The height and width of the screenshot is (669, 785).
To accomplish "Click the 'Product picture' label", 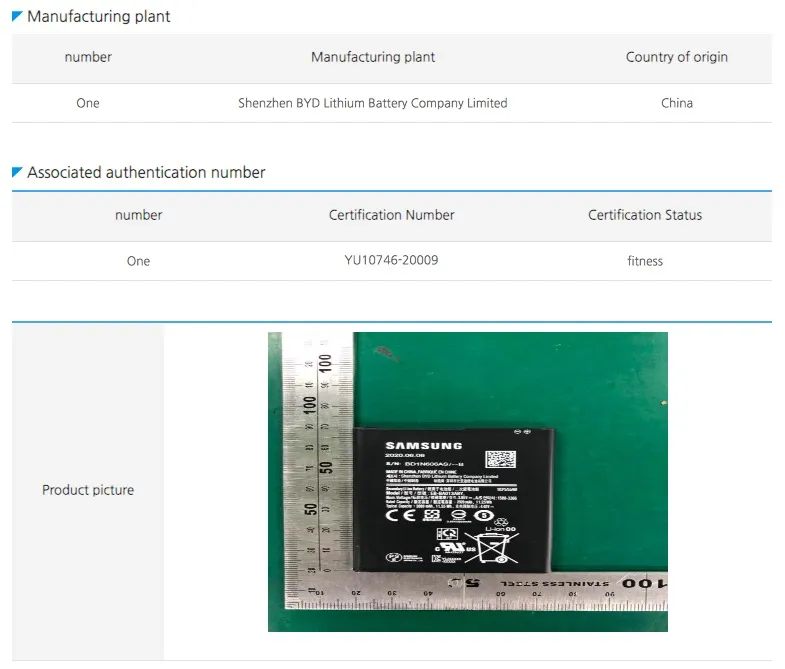I will (x=88, y=490).
